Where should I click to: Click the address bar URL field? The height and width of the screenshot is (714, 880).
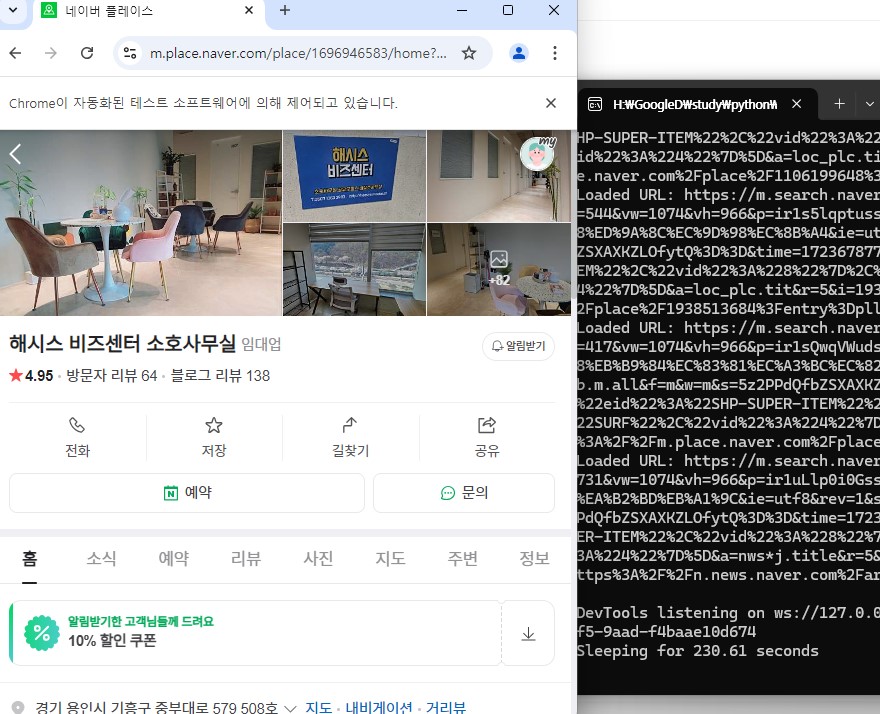coord(298,53)
